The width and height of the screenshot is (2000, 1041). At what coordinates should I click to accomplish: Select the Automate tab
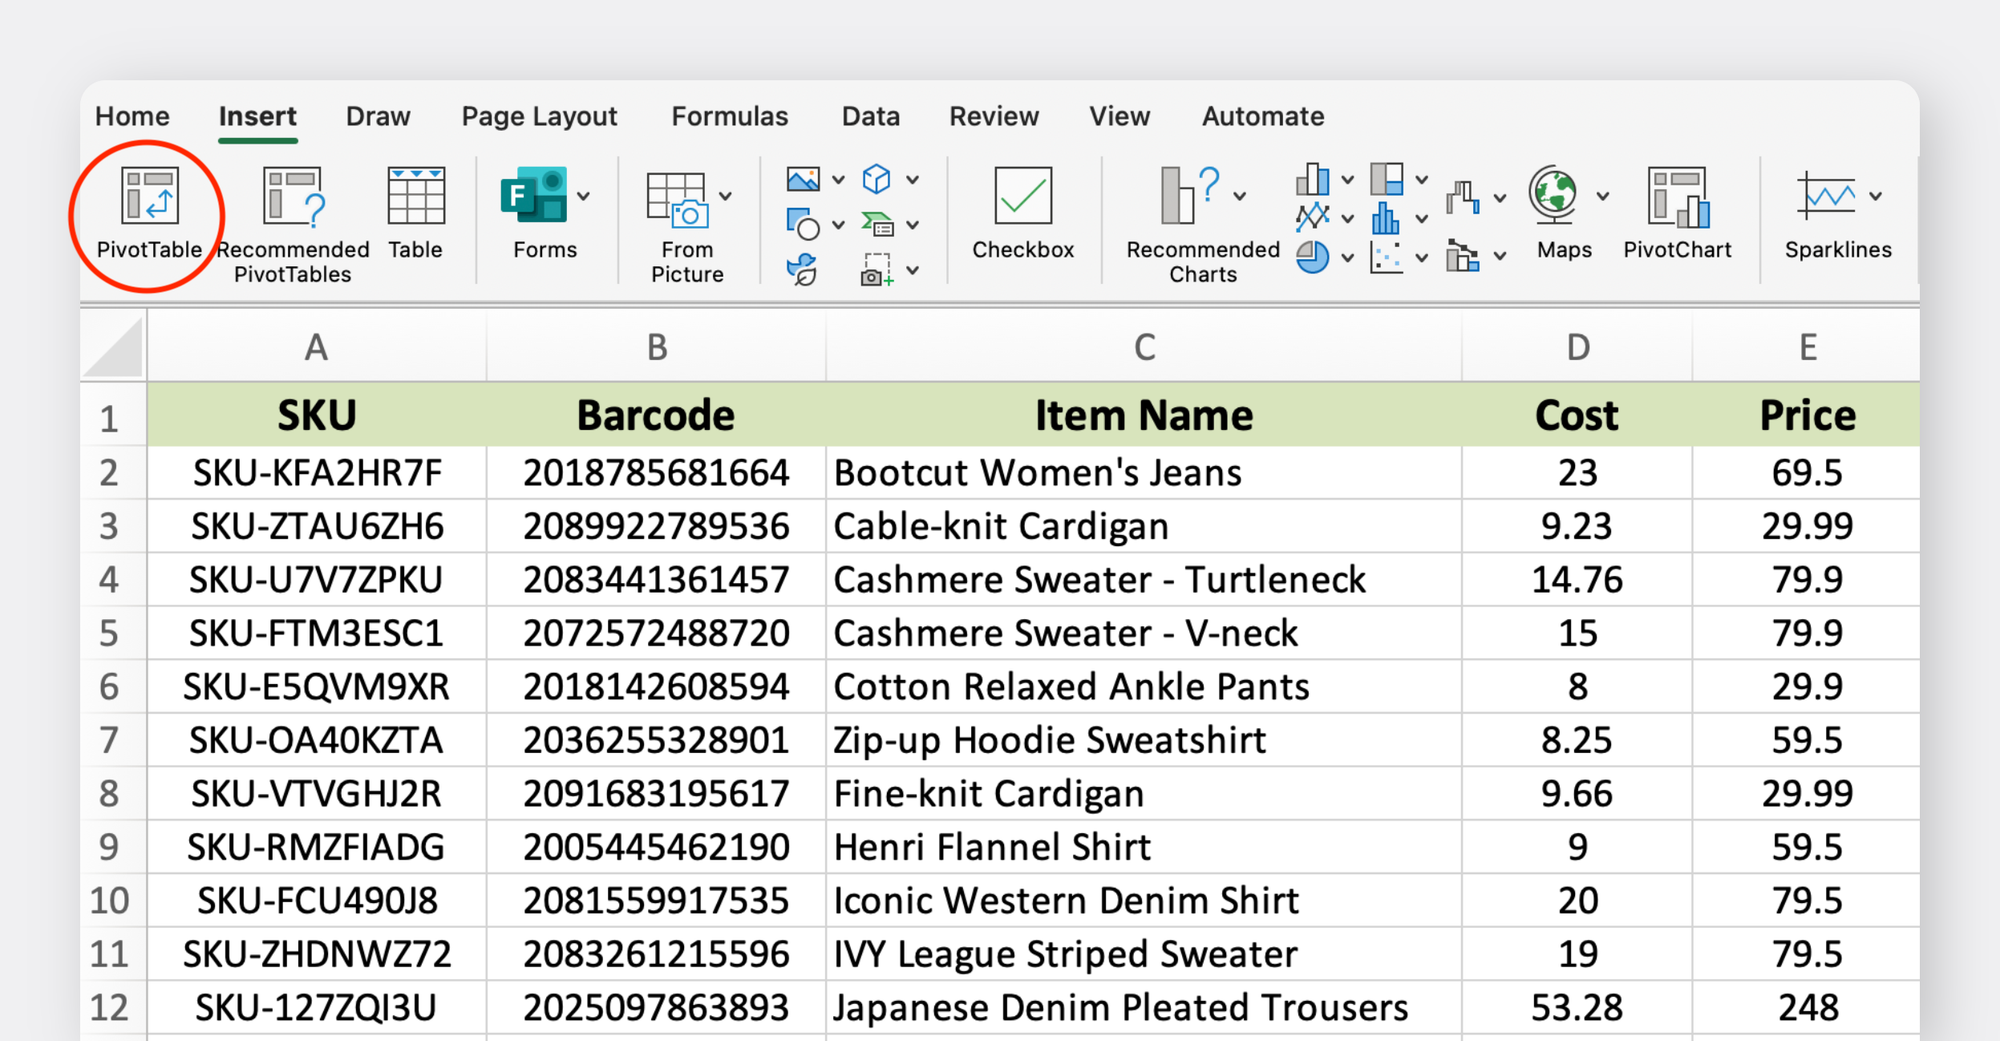pyautogui.click(x=1262, y=116)
